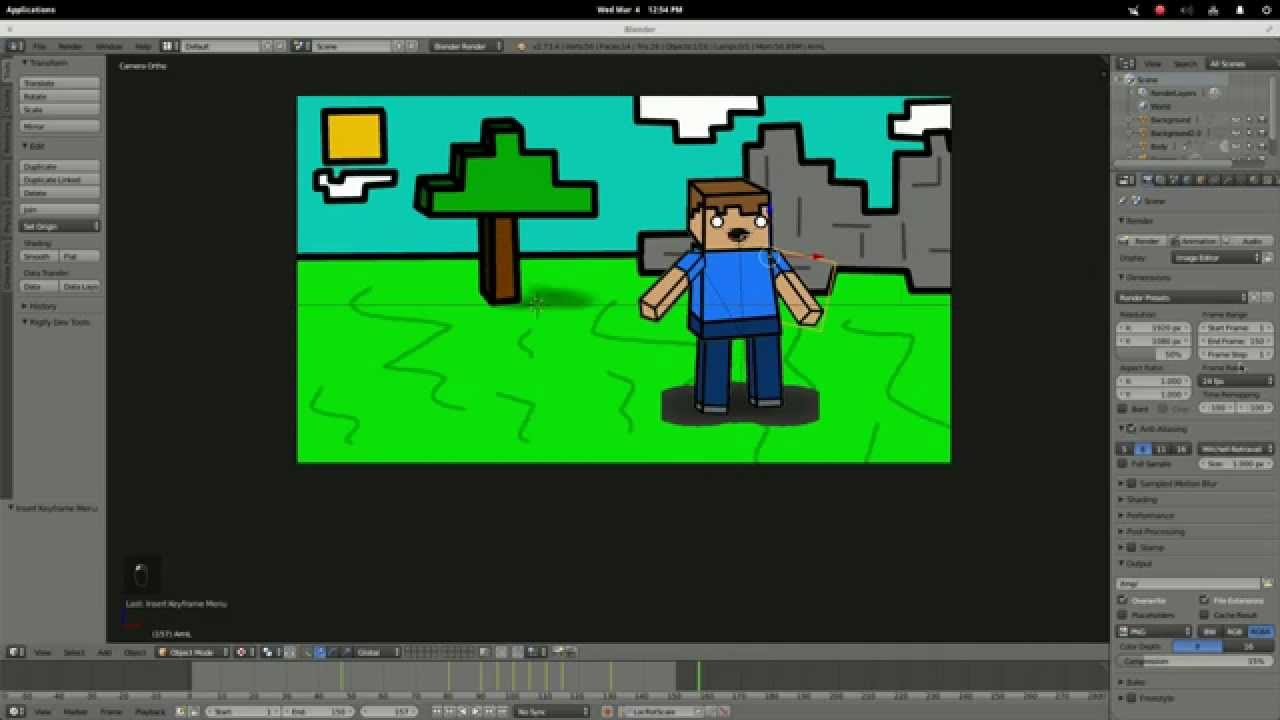1280x720 pixels.
Task: Open the File menu
Action: point(40,46)
